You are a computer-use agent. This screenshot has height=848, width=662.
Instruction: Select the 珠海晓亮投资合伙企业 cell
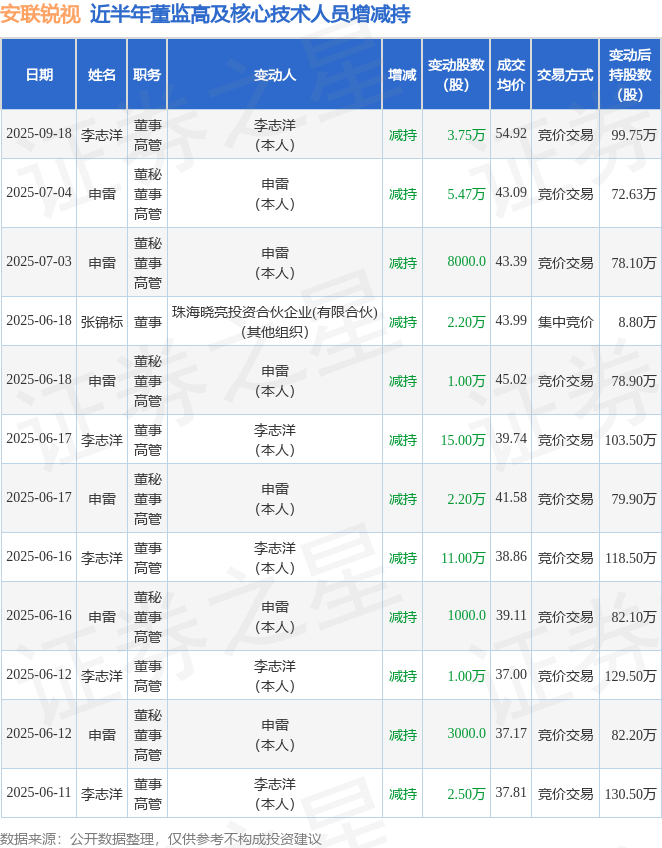pos(275,322)
